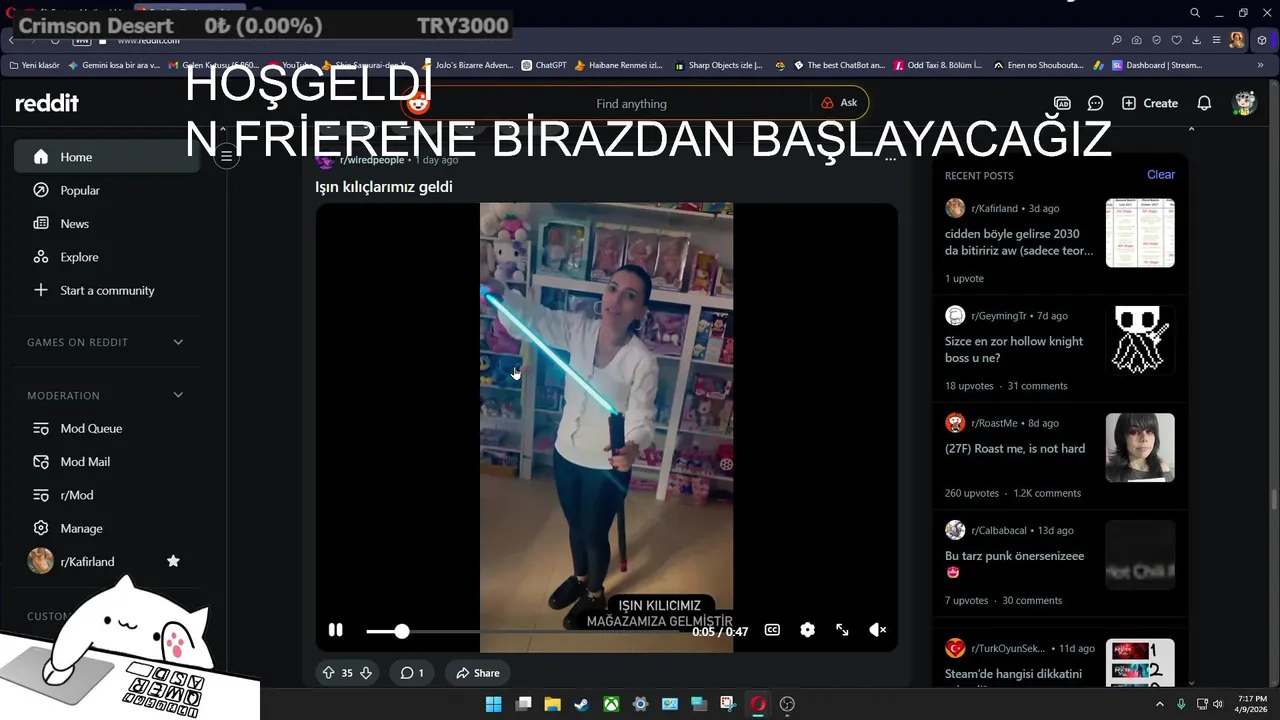Open comments on the post
The image size is (1280, 720).
click(412, 673)
